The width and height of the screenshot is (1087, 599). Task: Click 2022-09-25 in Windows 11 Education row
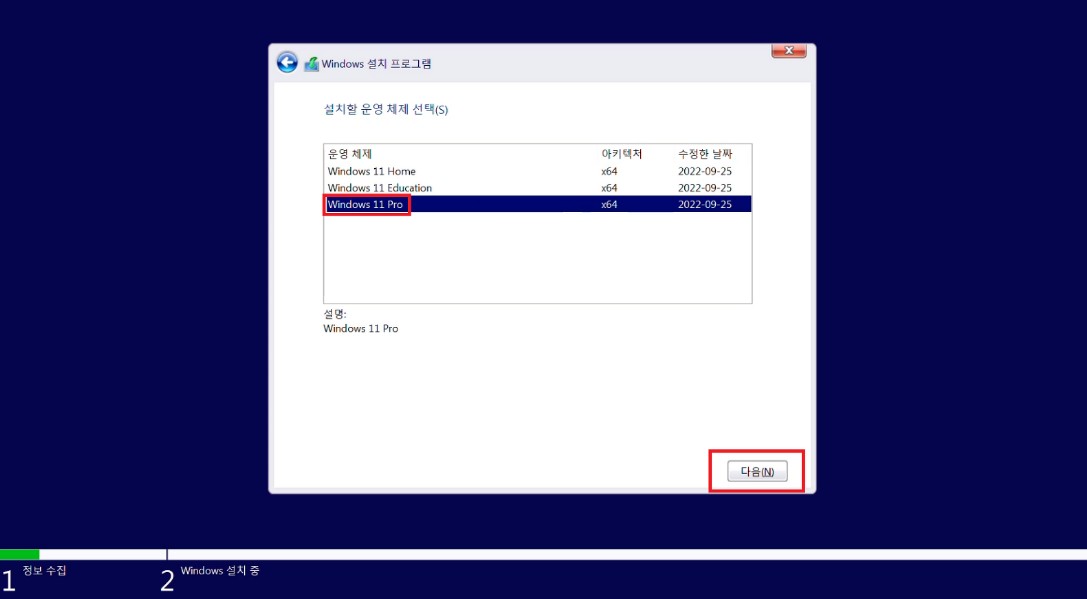[705, 188]
